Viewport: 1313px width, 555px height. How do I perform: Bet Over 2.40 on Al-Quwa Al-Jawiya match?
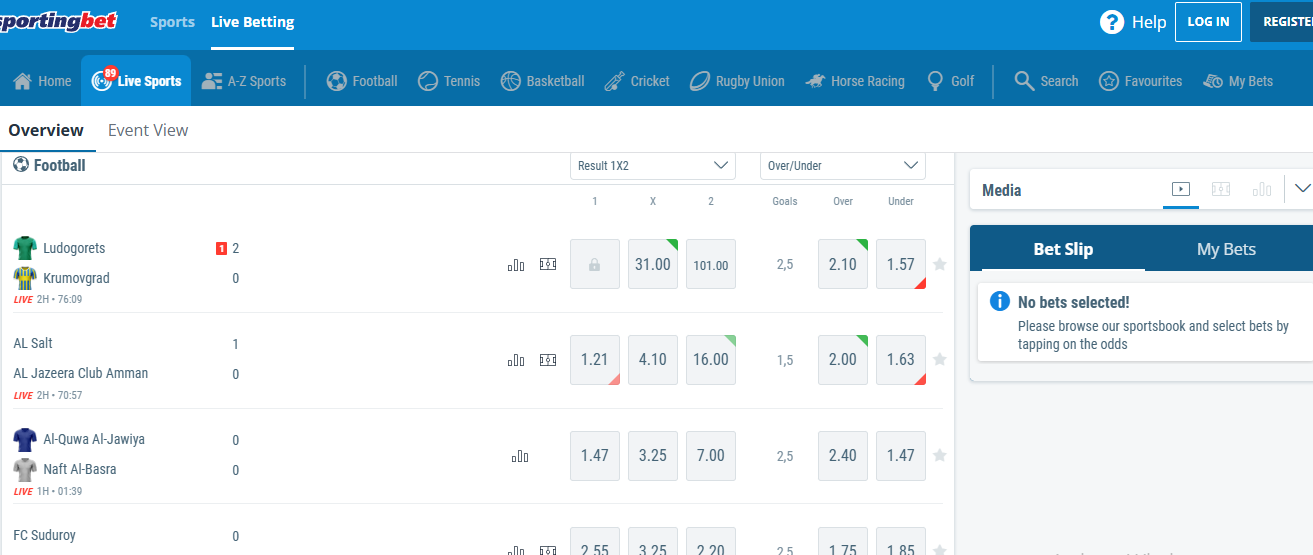click(x=843, y=456)
